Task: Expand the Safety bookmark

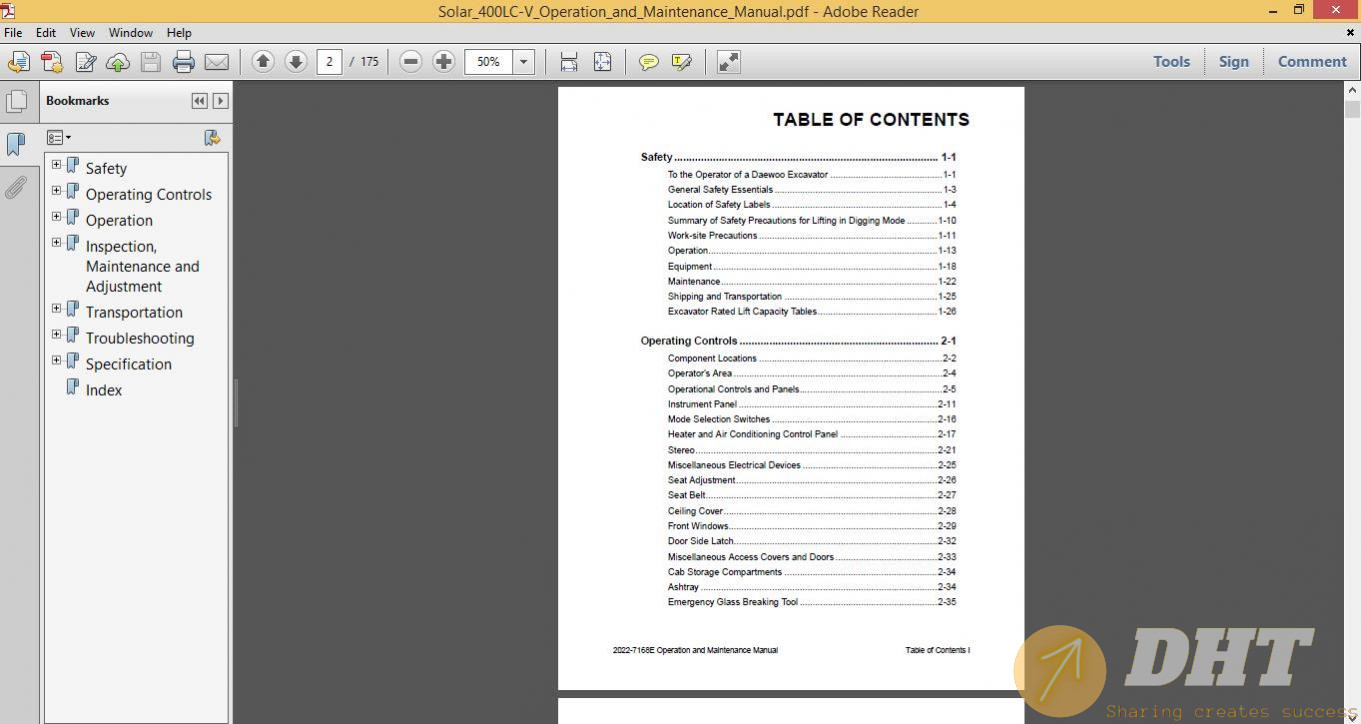Action: pyautogui.click(x=56, y=165)
